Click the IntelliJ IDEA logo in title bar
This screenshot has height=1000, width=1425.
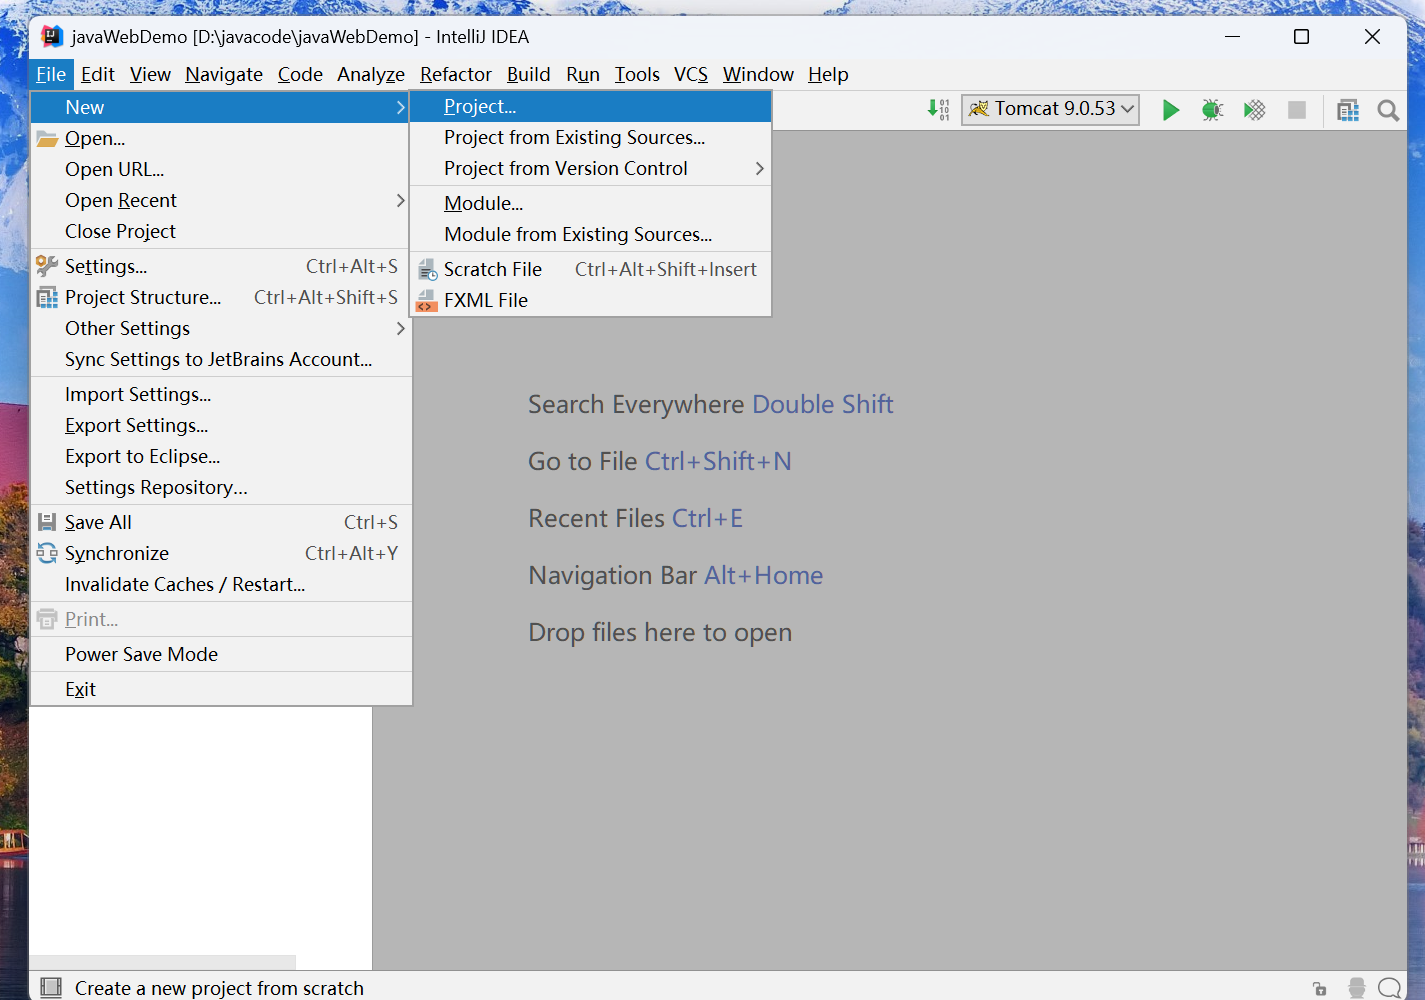[52, 37]
